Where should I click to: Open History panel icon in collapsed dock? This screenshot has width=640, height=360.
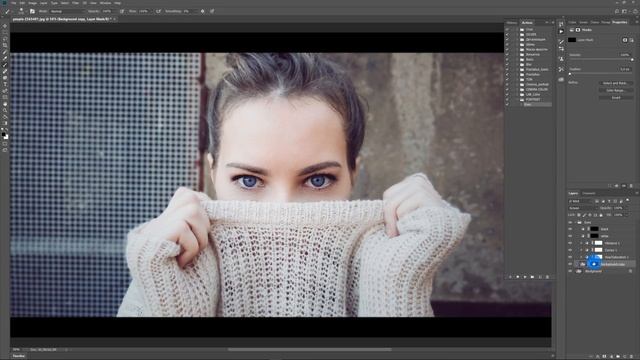click(x=561, y=24)
